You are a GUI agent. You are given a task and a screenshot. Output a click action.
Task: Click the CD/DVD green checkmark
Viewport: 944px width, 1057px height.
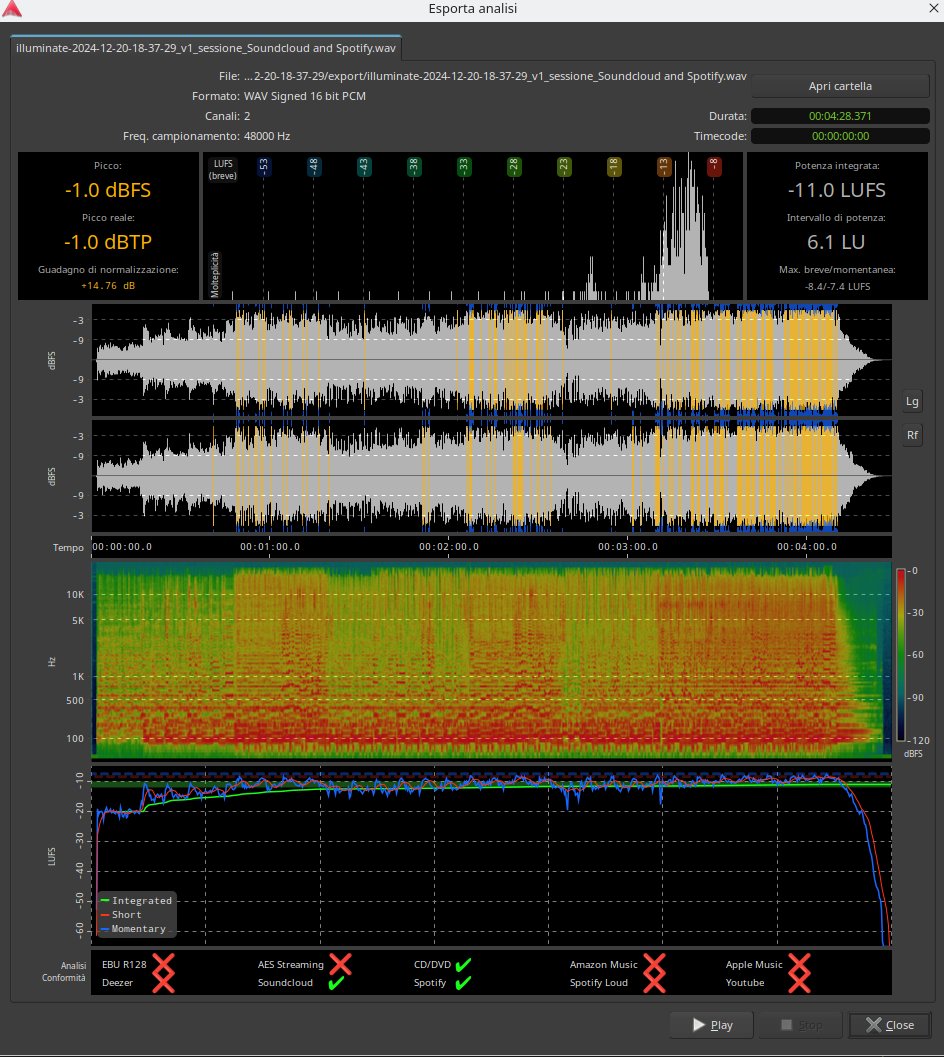pyautogui.click(x=463, y=965)
